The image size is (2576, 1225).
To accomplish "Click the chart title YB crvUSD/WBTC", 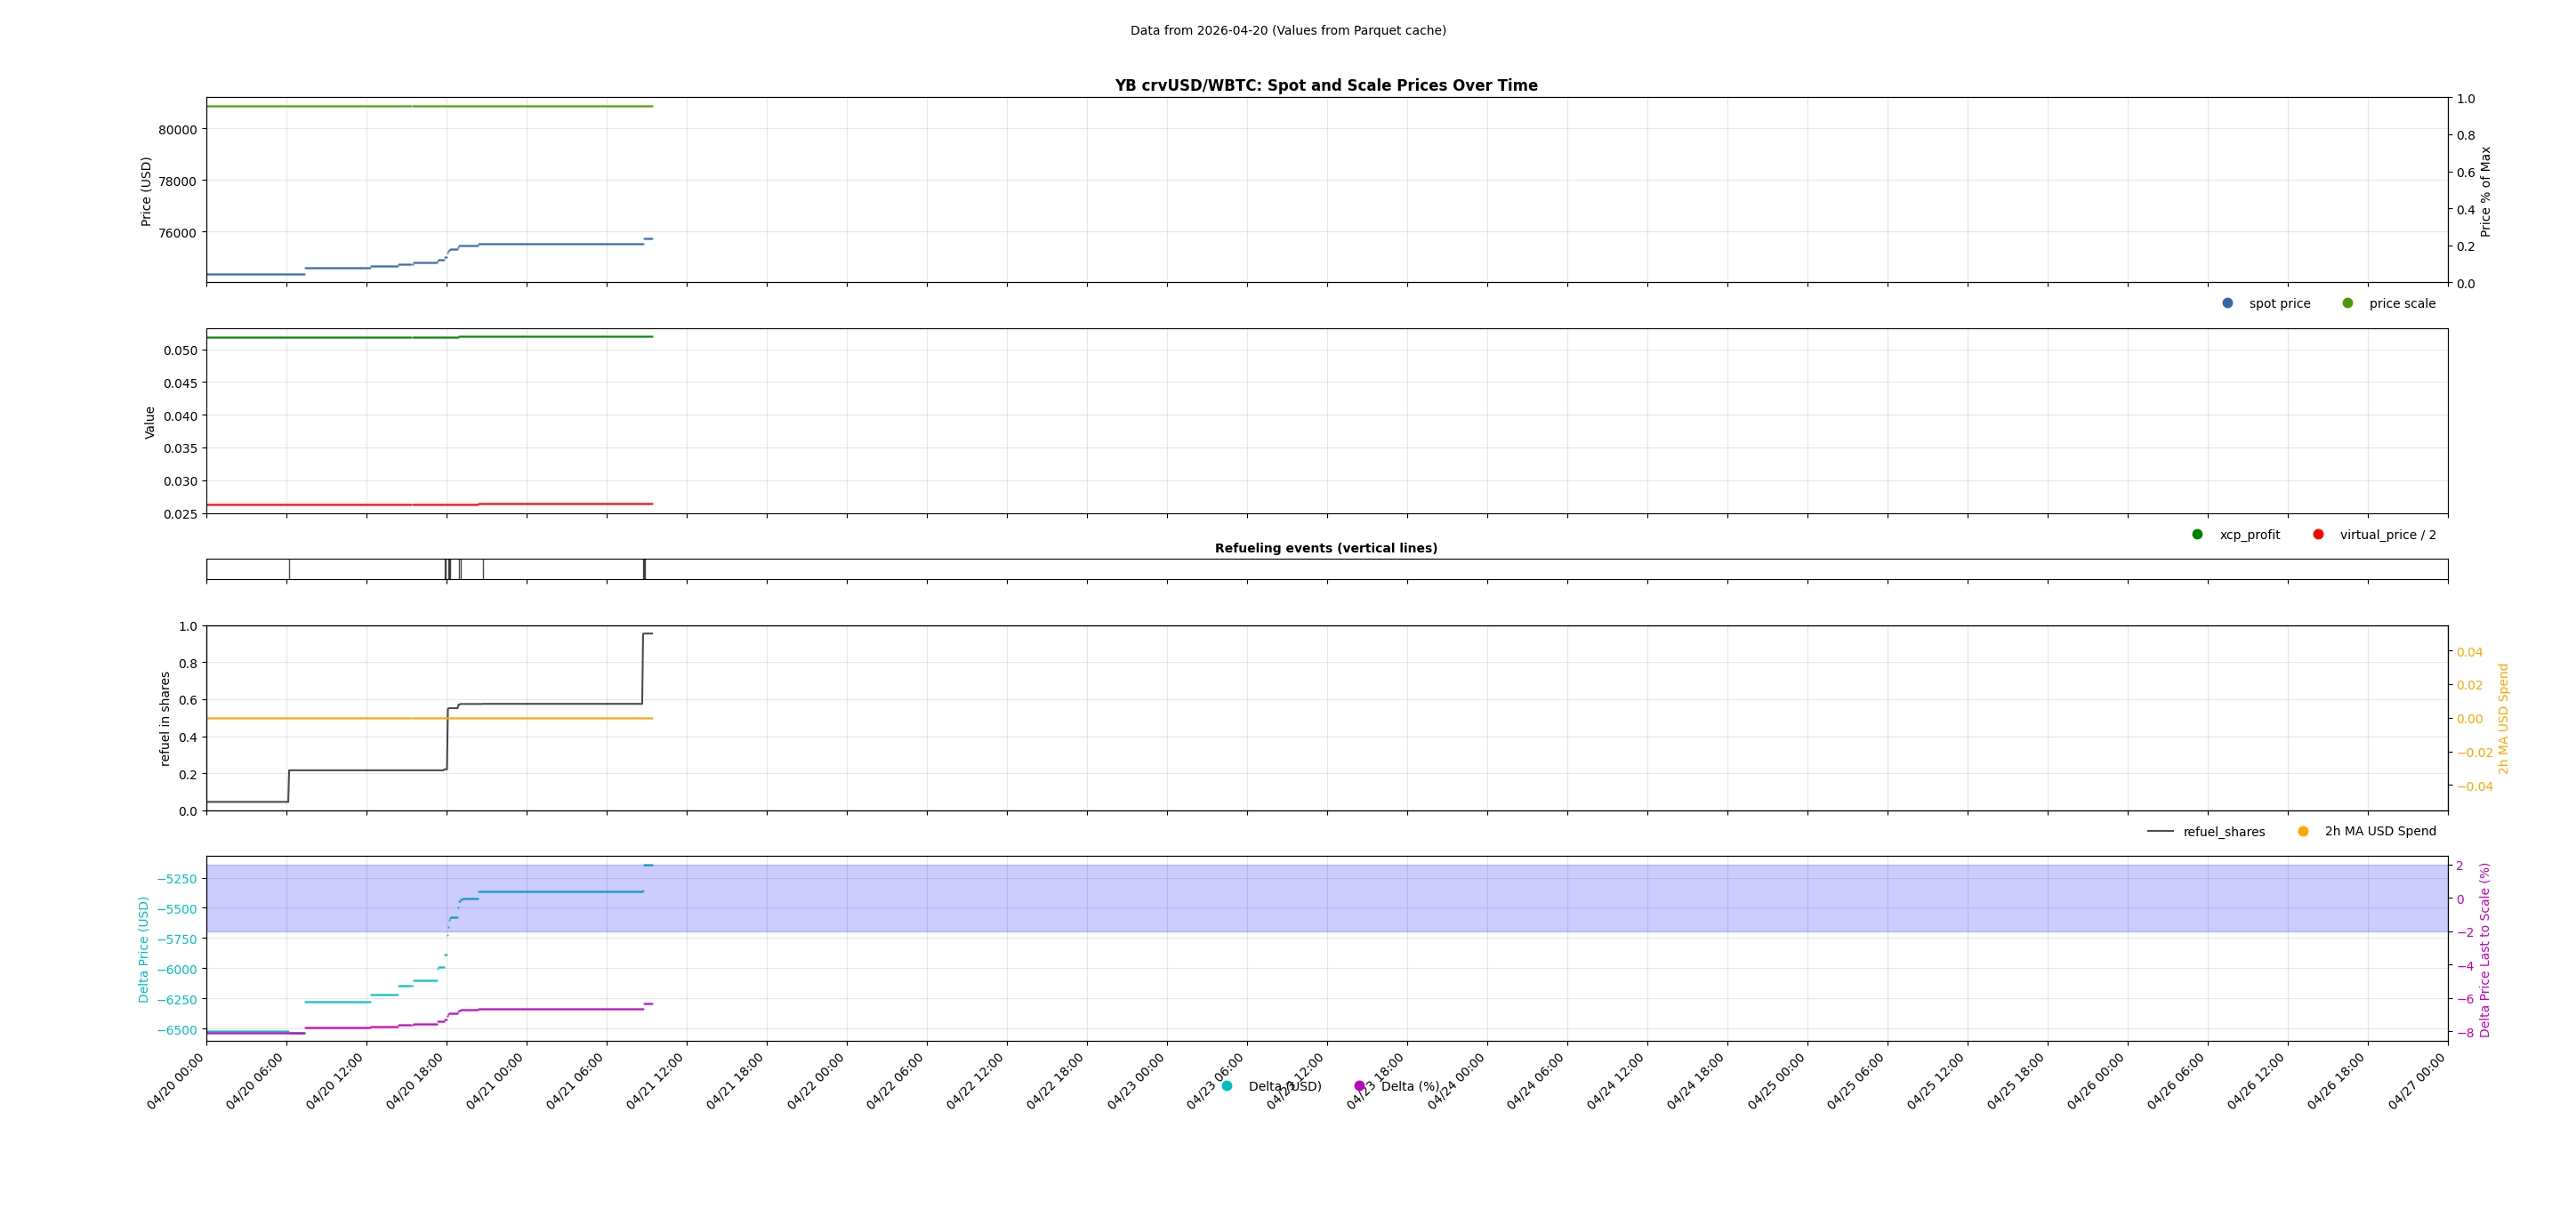I will [1326, 85].
